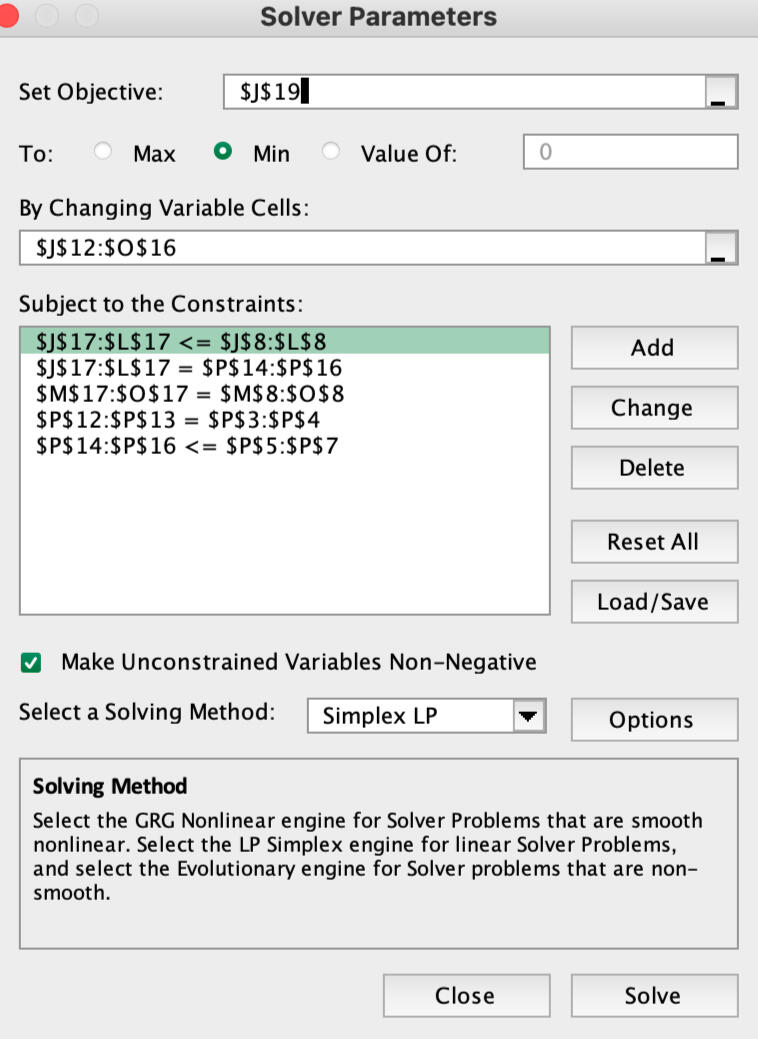This screenshot has width=758, height=1039.
Task: Open the solver Options dialog
Action: 653,720
